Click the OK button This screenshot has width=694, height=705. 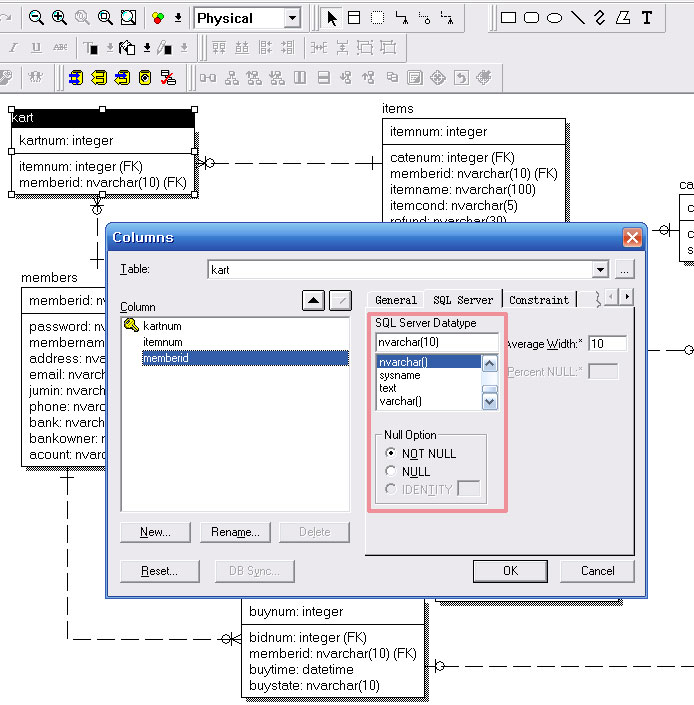tap(510, 571)
